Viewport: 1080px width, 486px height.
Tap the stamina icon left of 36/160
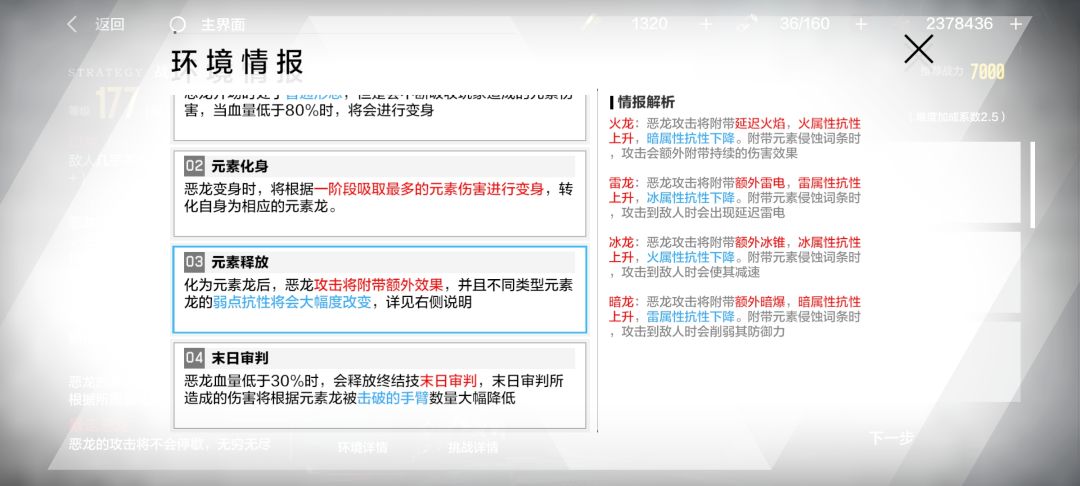click(x=746, y=23)
